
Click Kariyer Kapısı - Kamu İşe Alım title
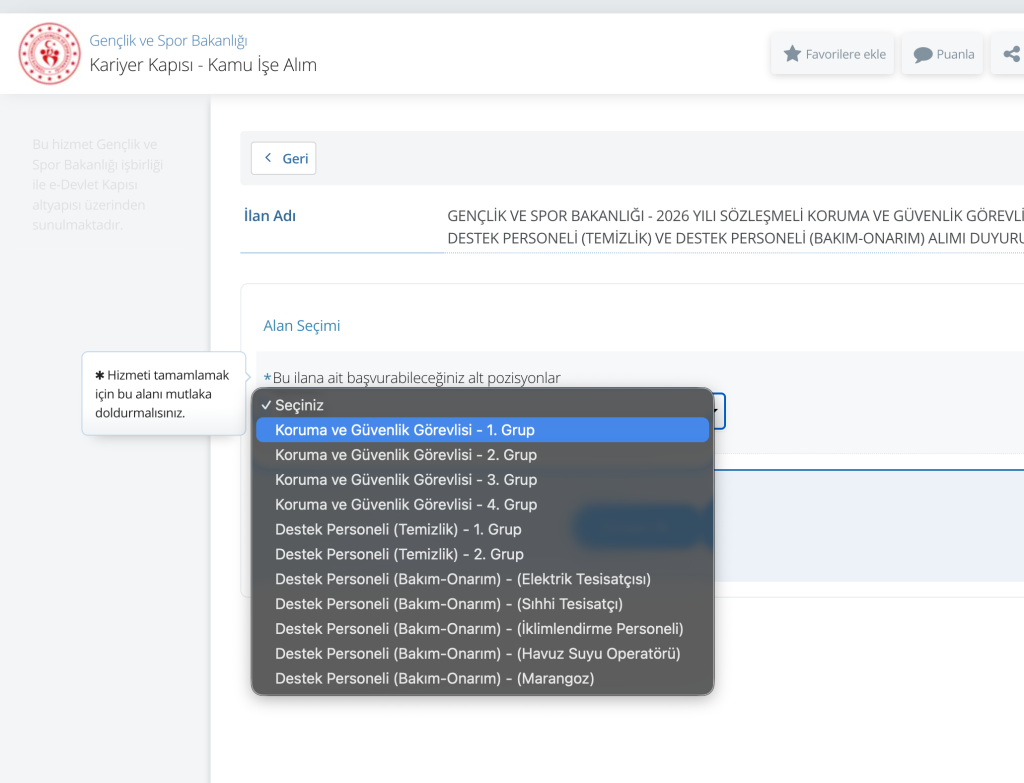tap(203, 65)
